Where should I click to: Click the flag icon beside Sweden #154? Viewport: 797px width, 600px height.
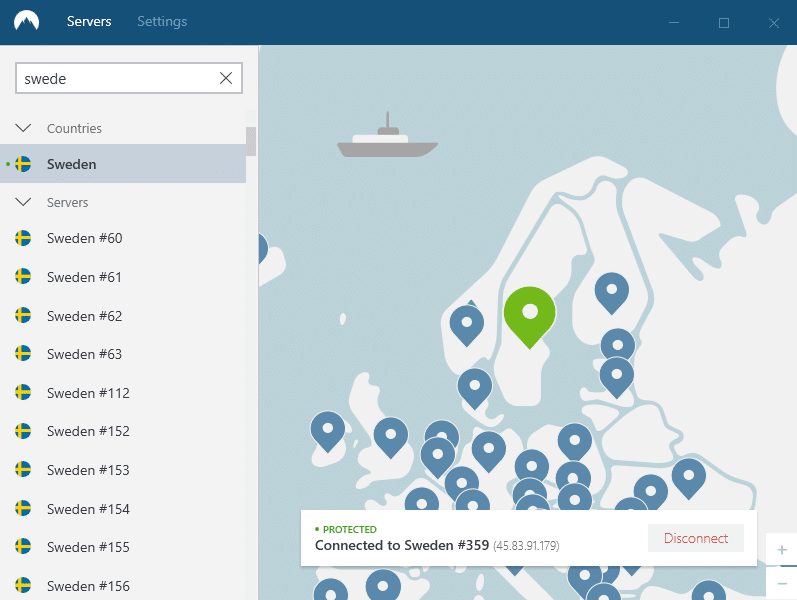(23, 508)
